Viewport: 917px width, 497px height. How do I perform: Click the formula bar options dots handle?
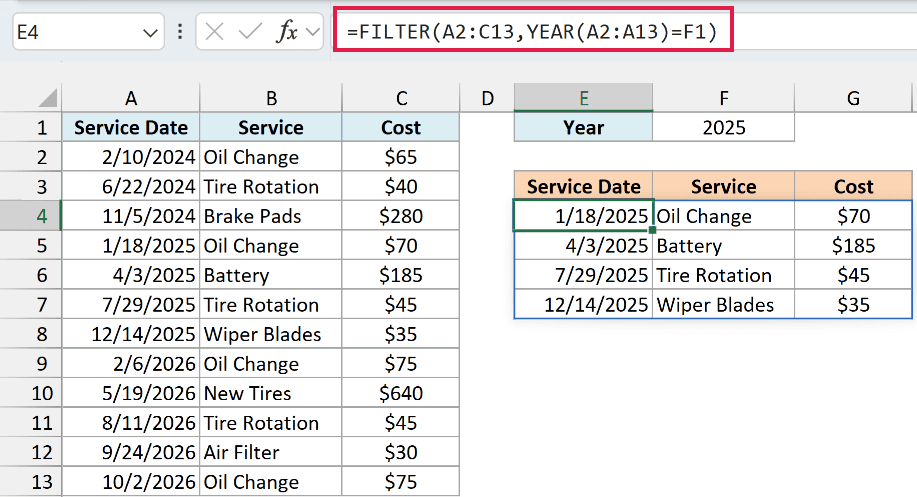180,32
